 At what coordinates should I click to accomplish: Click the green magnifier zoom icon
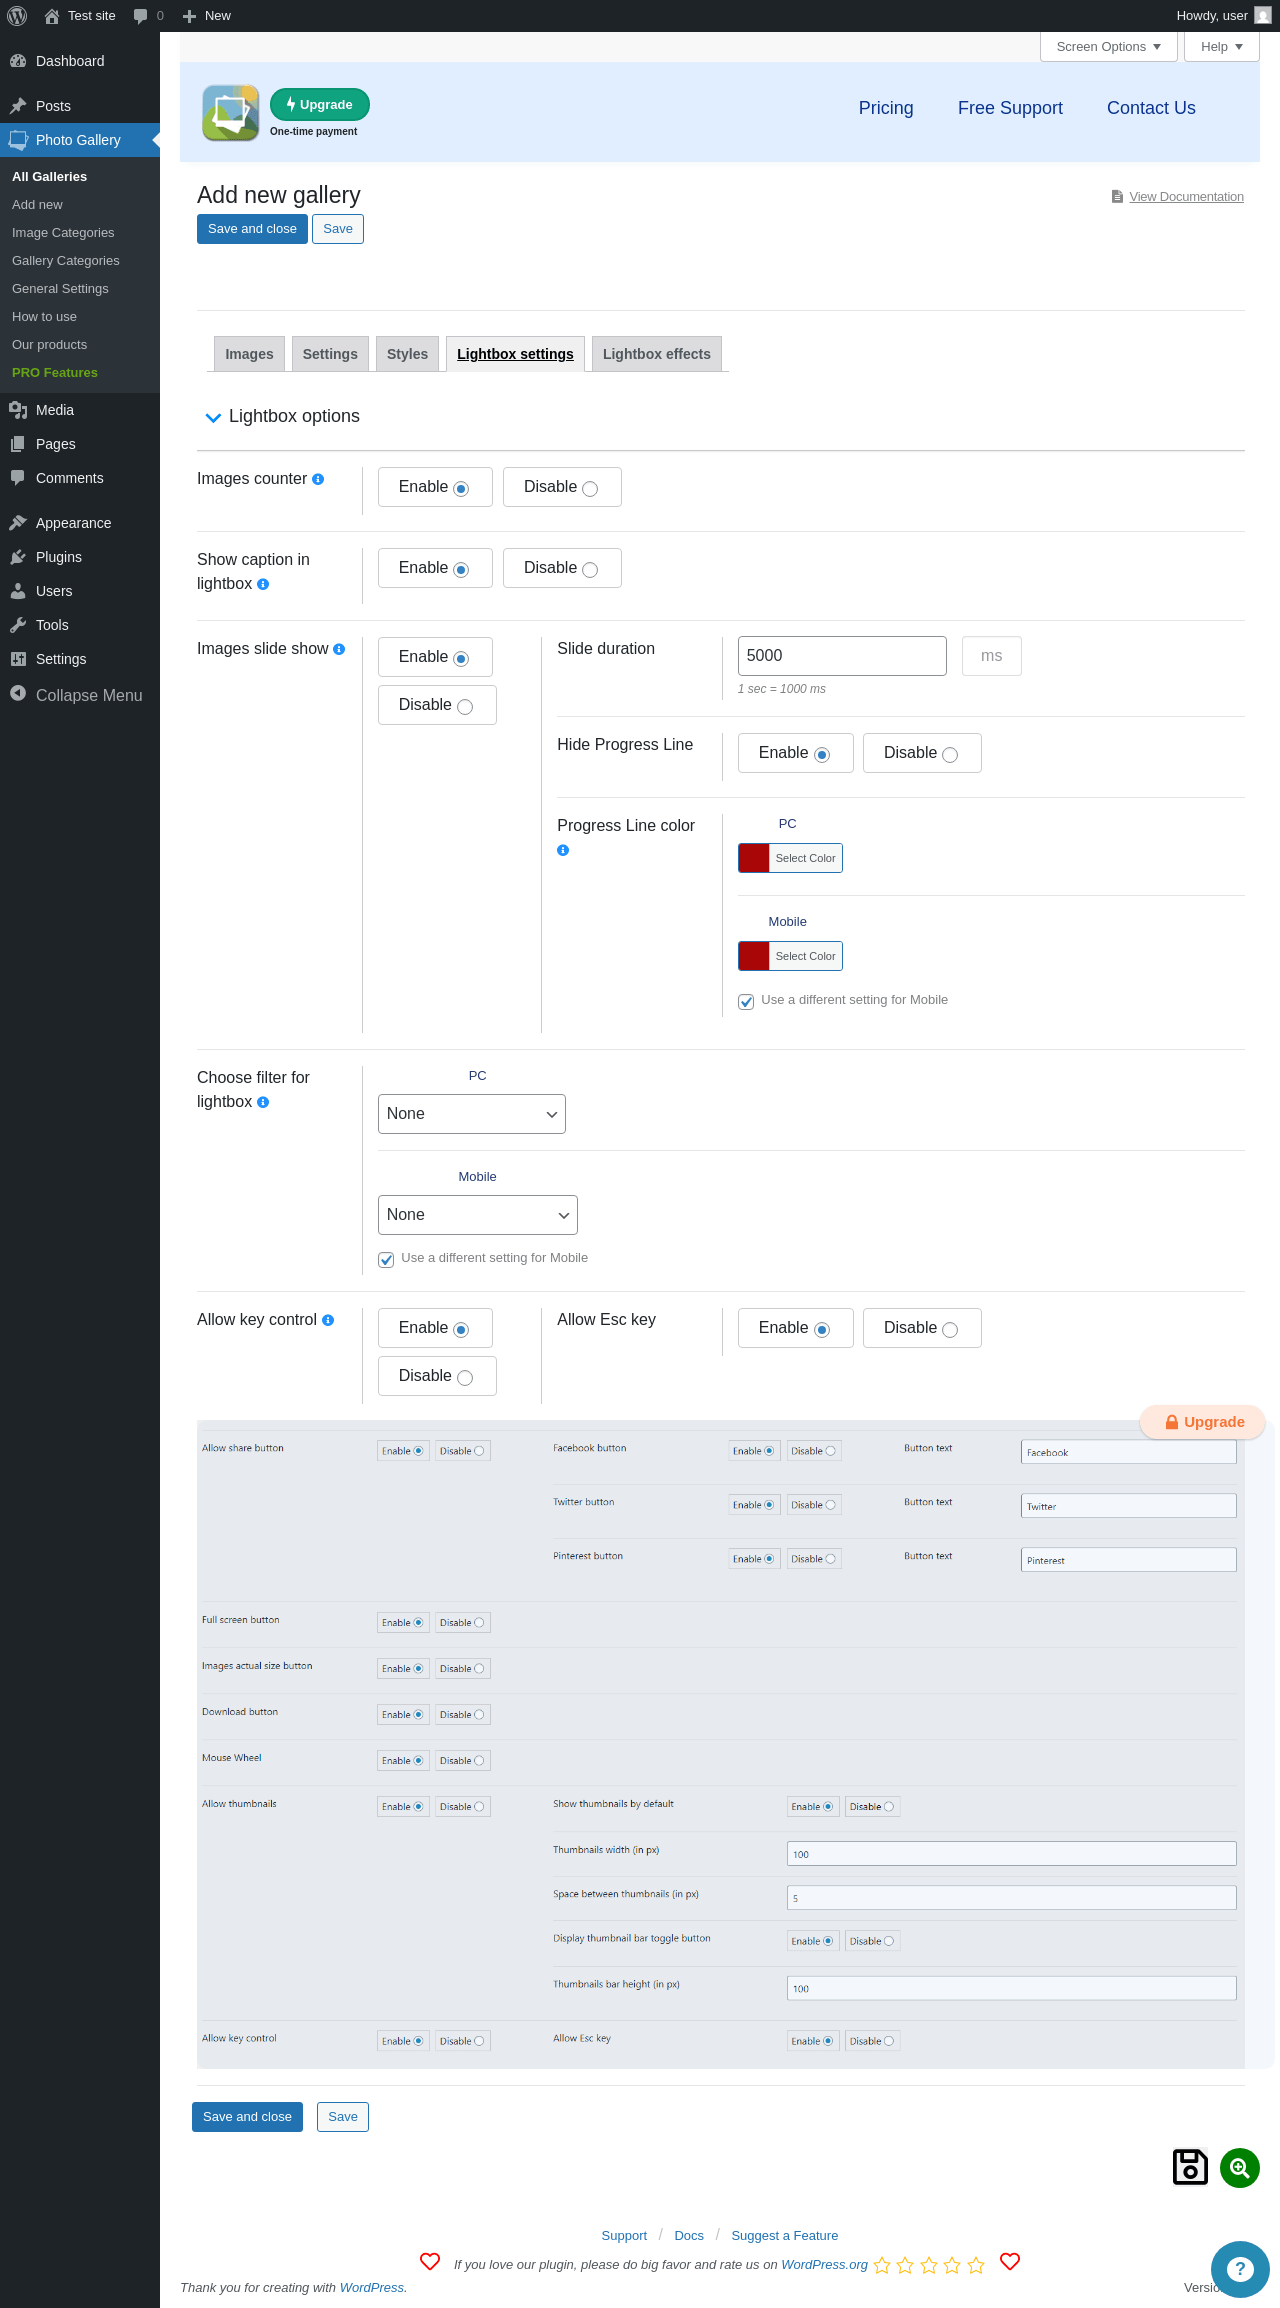click(1240, 2167)
